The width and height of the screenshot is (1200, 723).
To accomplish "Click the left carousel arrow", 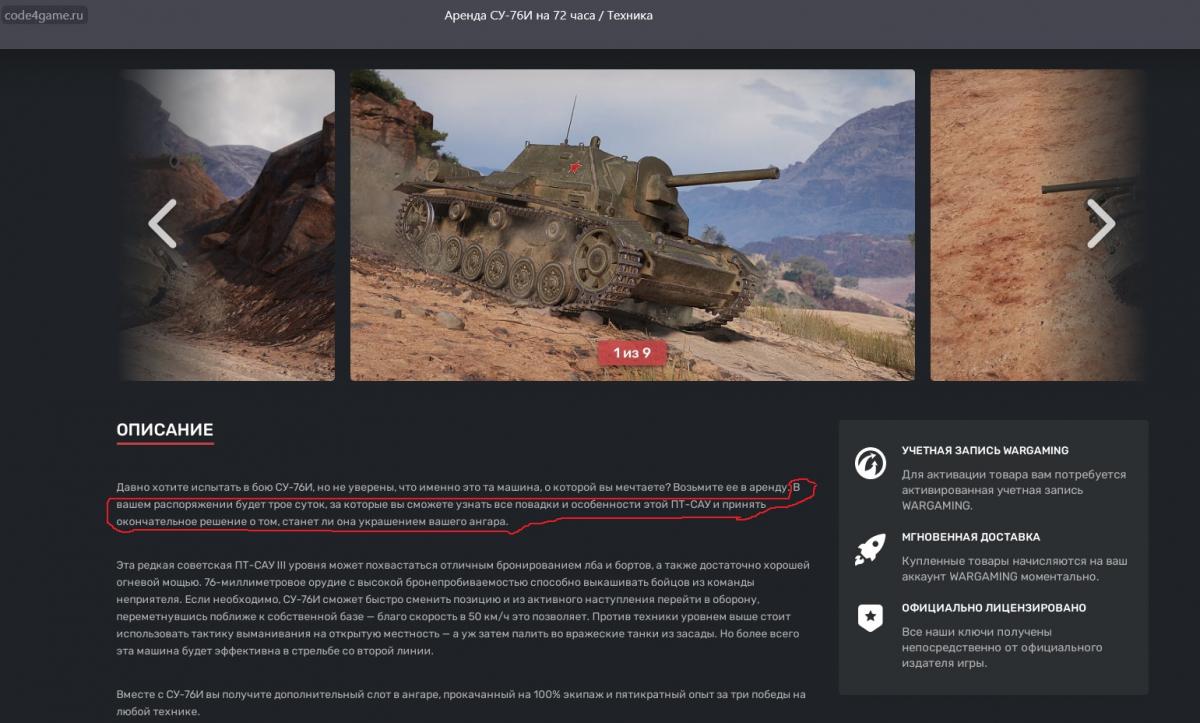I will pos(162,224).
